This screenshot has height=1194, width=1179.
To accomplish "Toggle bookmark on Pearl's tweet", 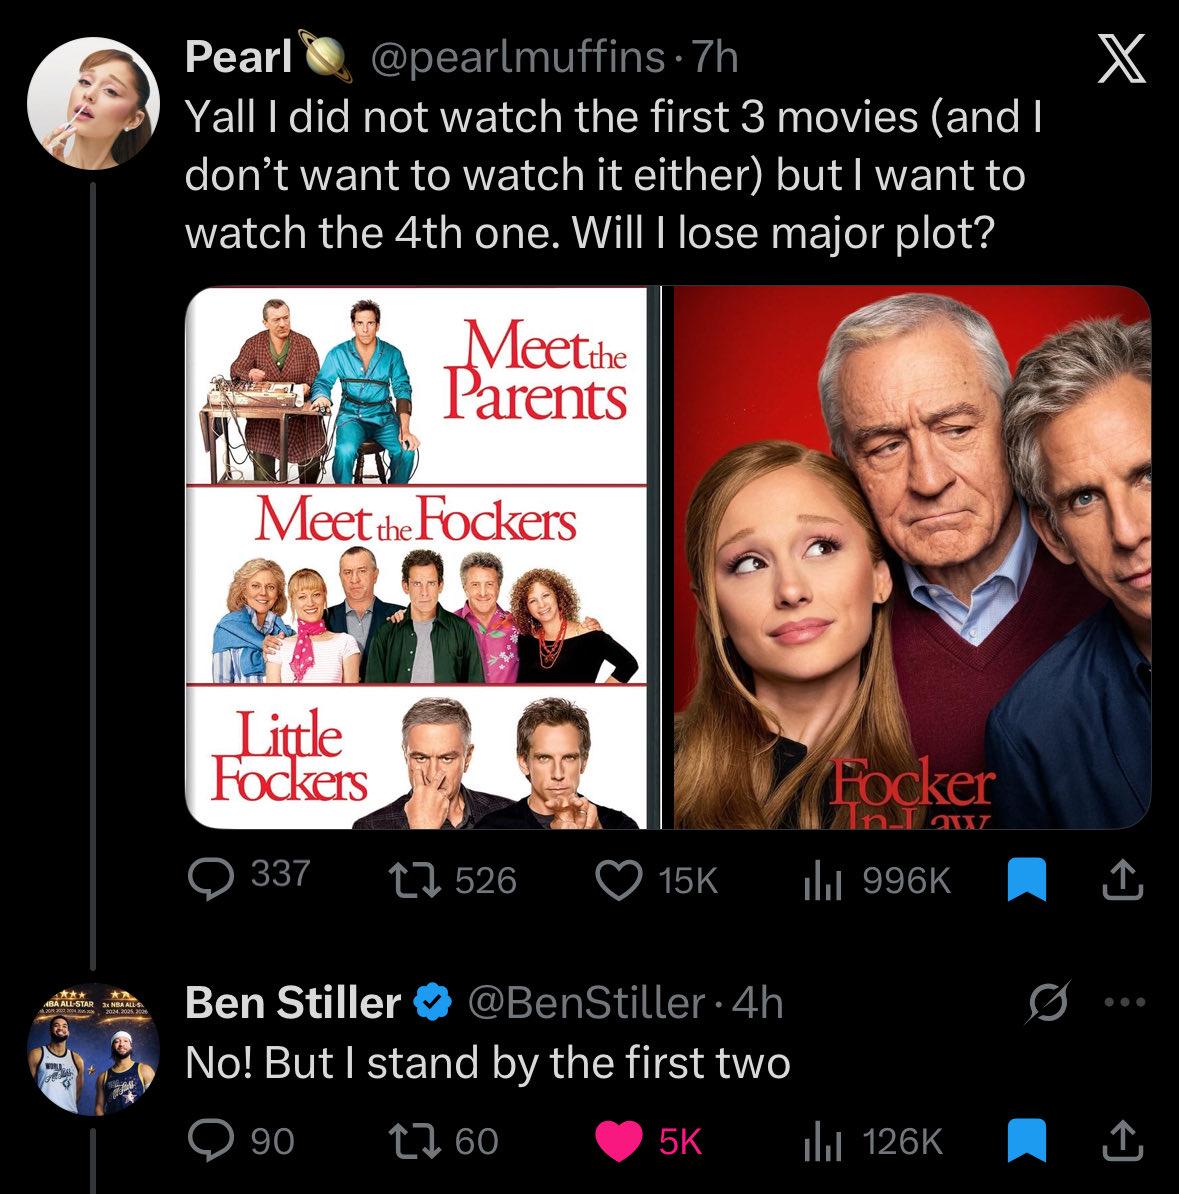I will pyautogui.click(x=1024, y=880).
